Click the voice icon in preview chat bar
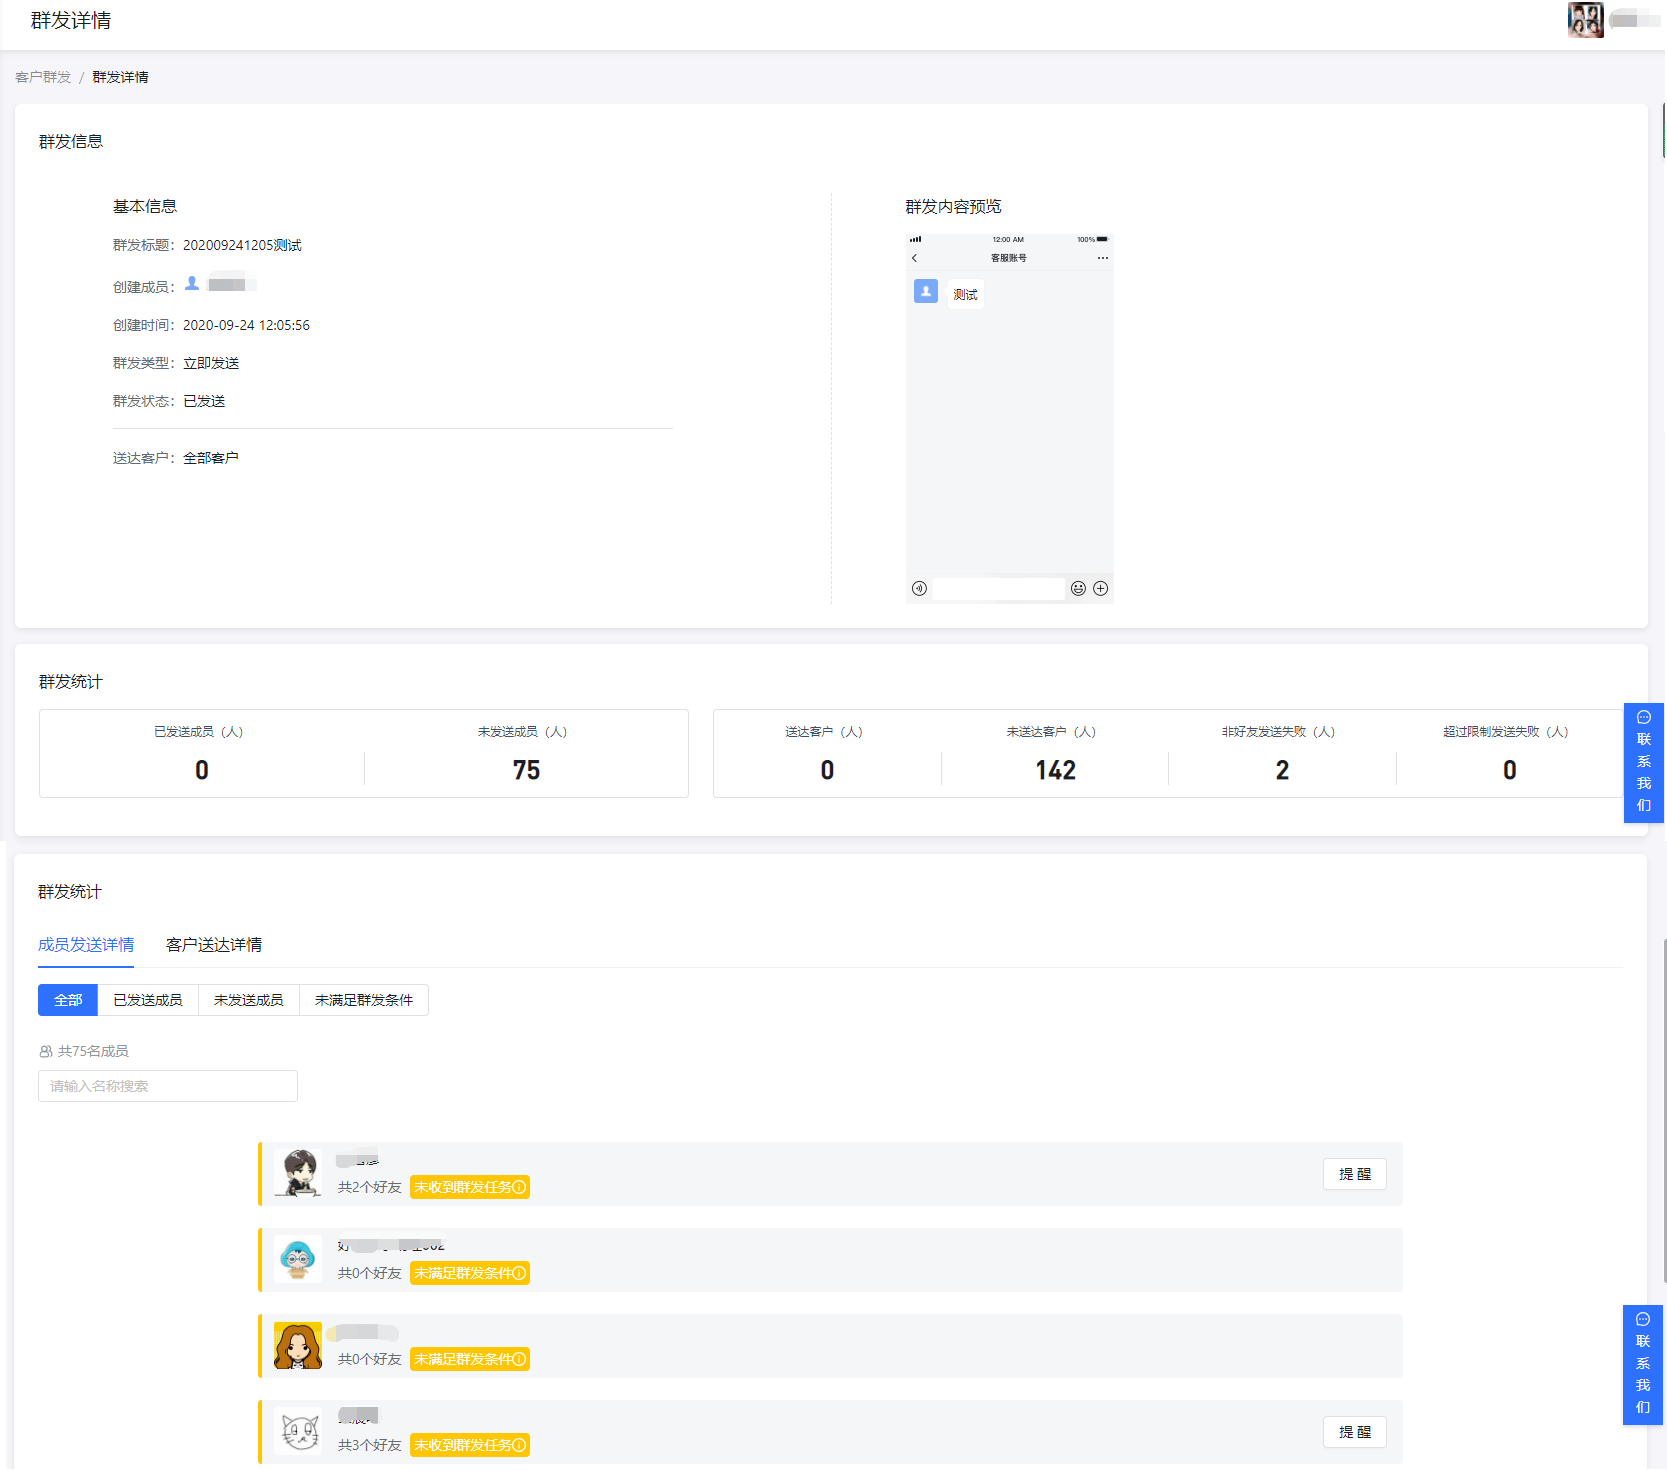The height and width of the screenshot is (1470, 1667). [919, 589]
